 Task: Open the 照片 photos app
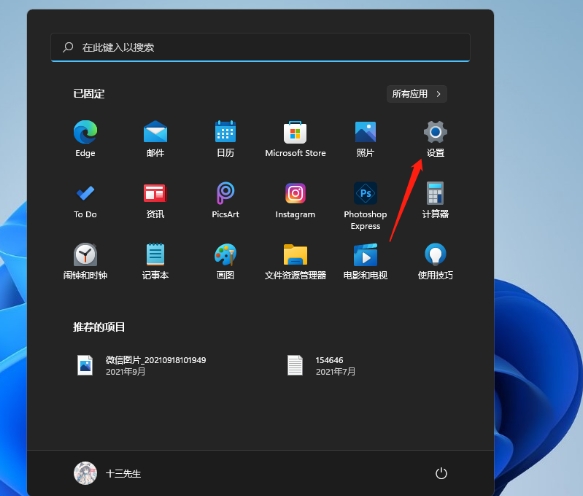(x=365, y=138)
